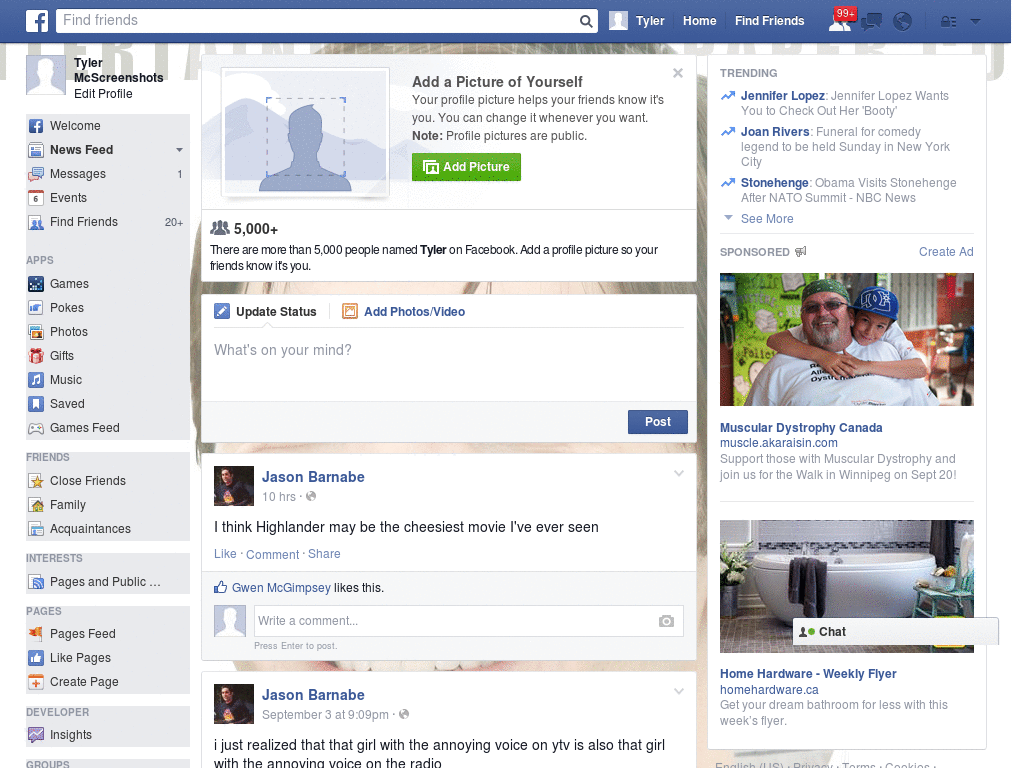The image size is (1024, 768).
Task: Click the search magnifier icon
Action: pyautogui.click(x=586, y=21)
